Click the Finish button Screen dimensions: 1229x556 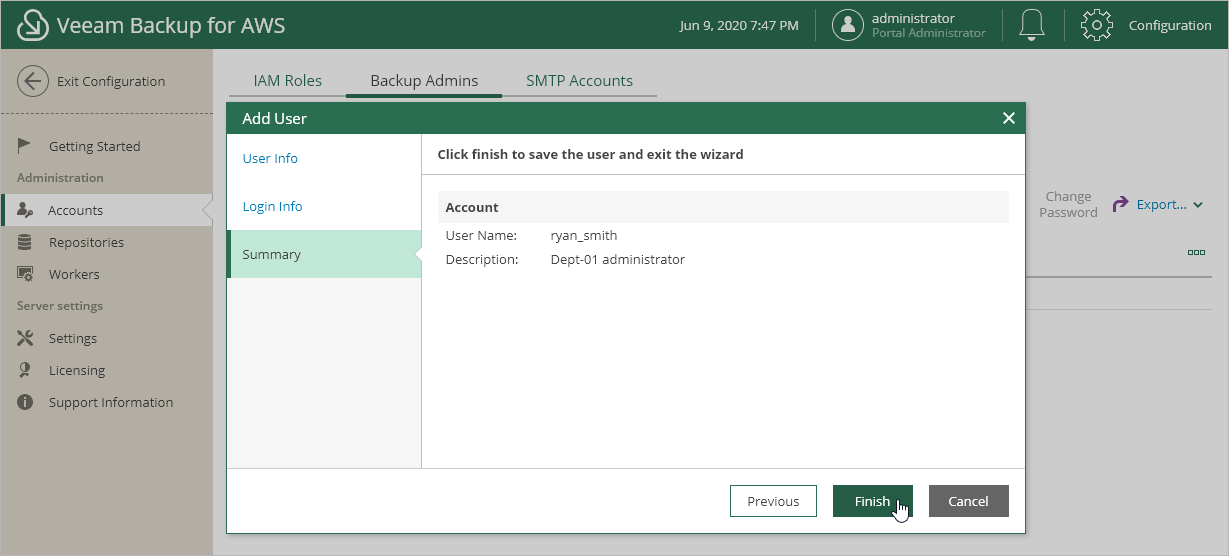tap(872, 501)
